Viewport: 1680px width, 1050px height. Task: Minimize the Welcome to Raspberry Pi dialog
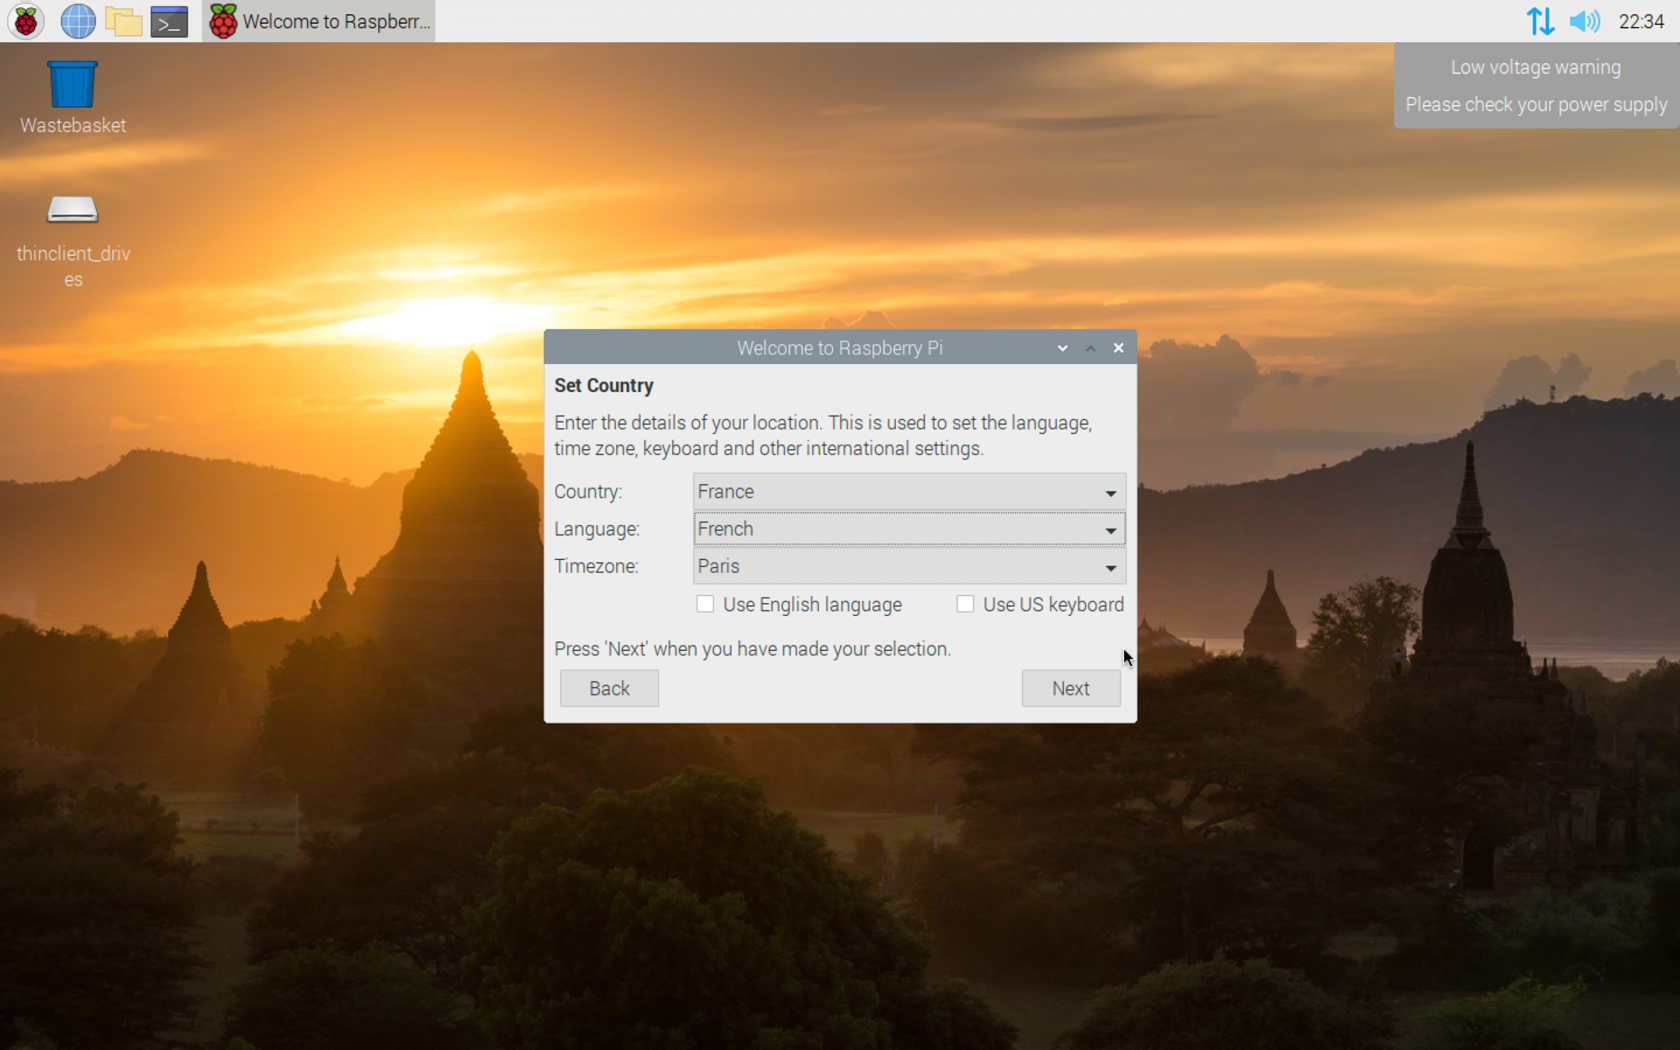click(x=1063, y=348)
